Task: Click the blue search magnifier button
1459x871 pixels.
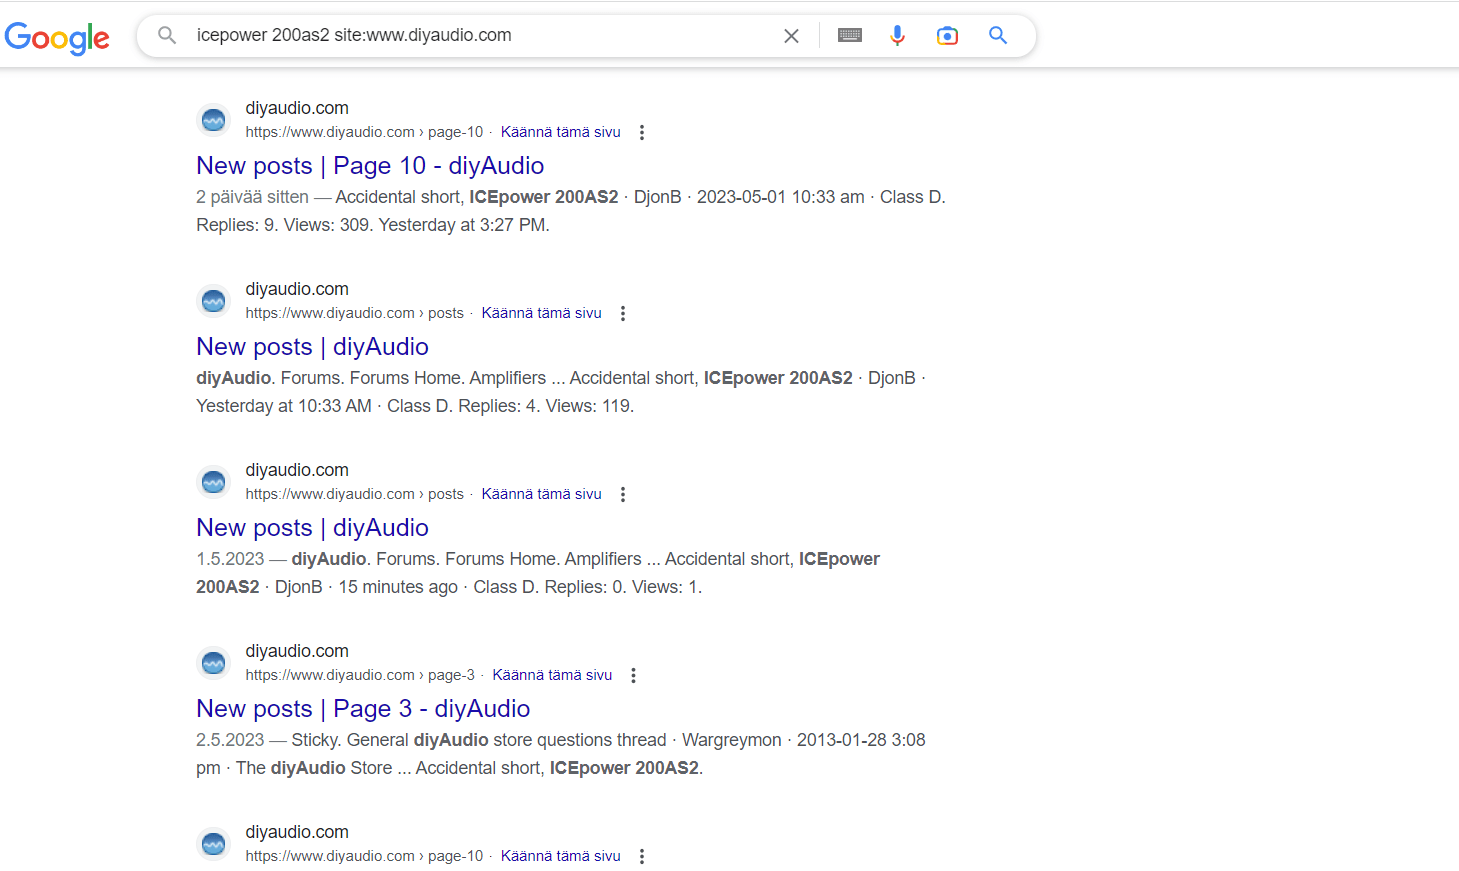Action: (998, 35)
